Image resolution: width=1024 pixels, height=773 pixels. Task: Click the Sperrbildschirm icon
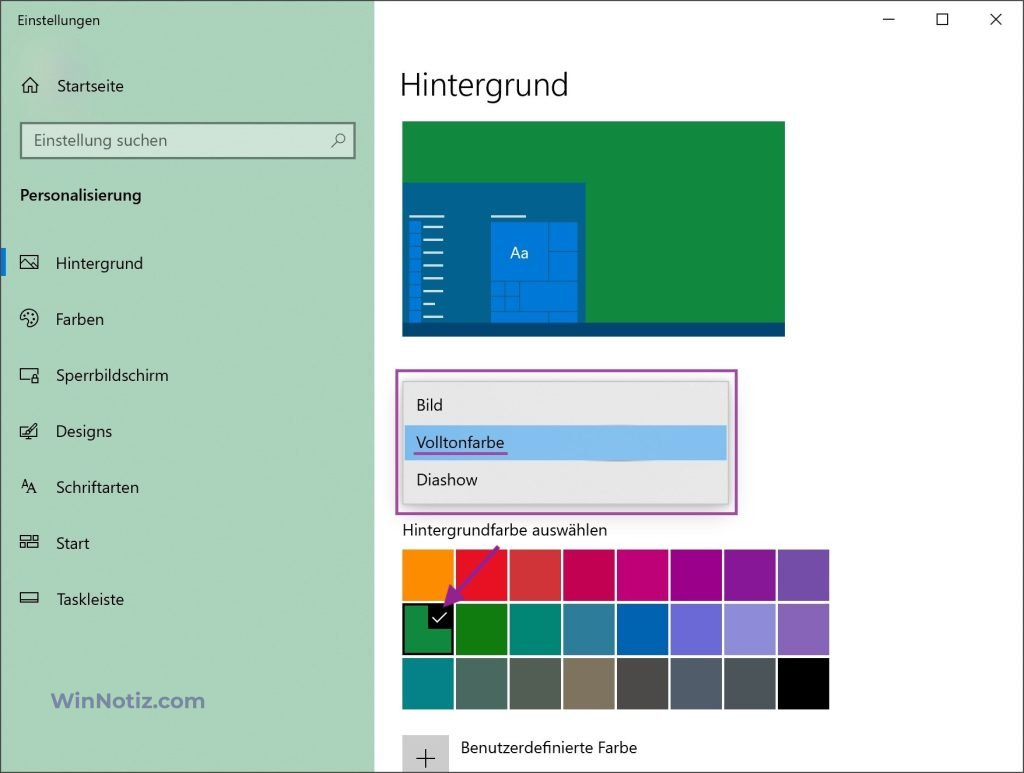31,375
